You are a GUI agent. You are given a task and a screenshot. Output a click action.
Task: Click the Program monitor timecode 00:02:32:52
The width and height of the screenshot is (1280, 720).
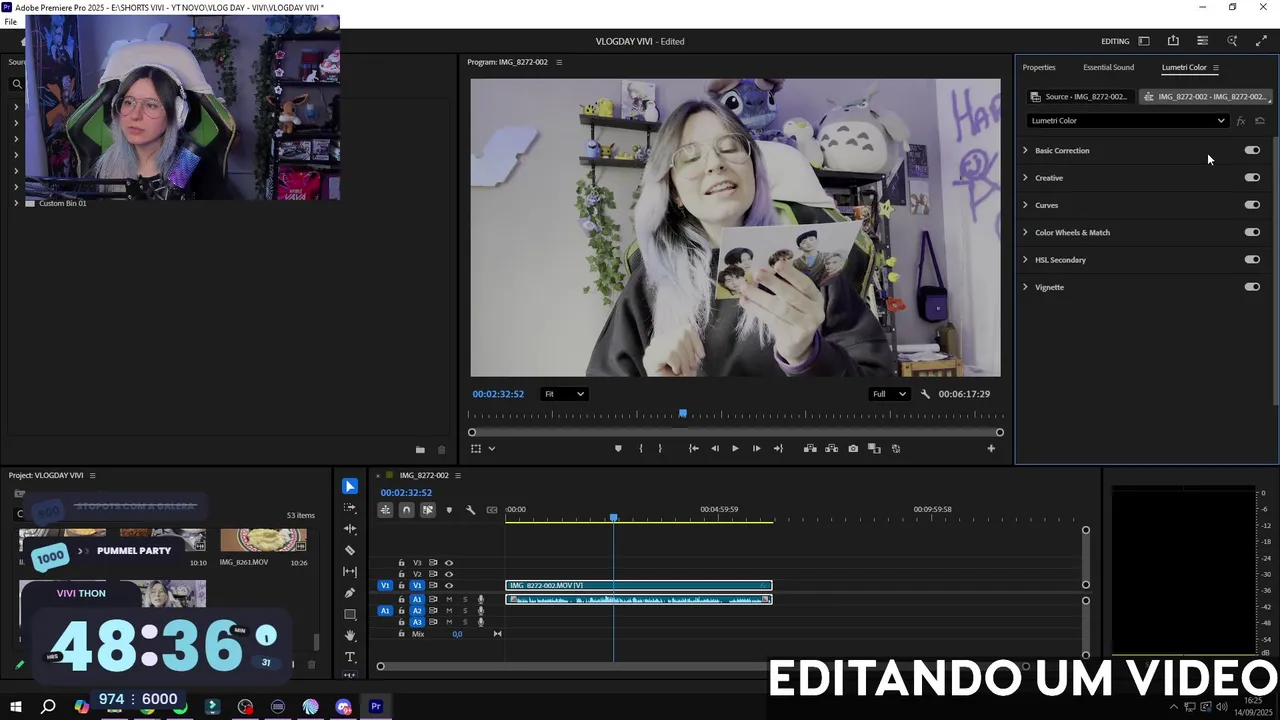click(498, 394)
